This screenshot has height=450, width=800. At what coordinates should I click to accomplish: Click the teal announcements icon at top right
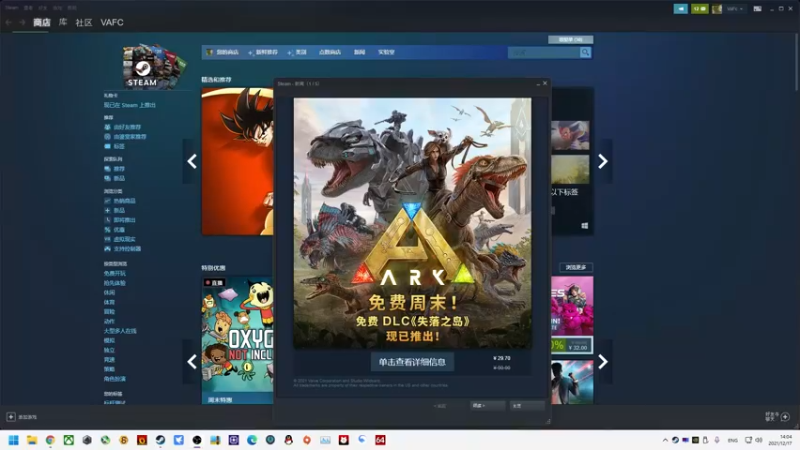(x=680, y=9)
